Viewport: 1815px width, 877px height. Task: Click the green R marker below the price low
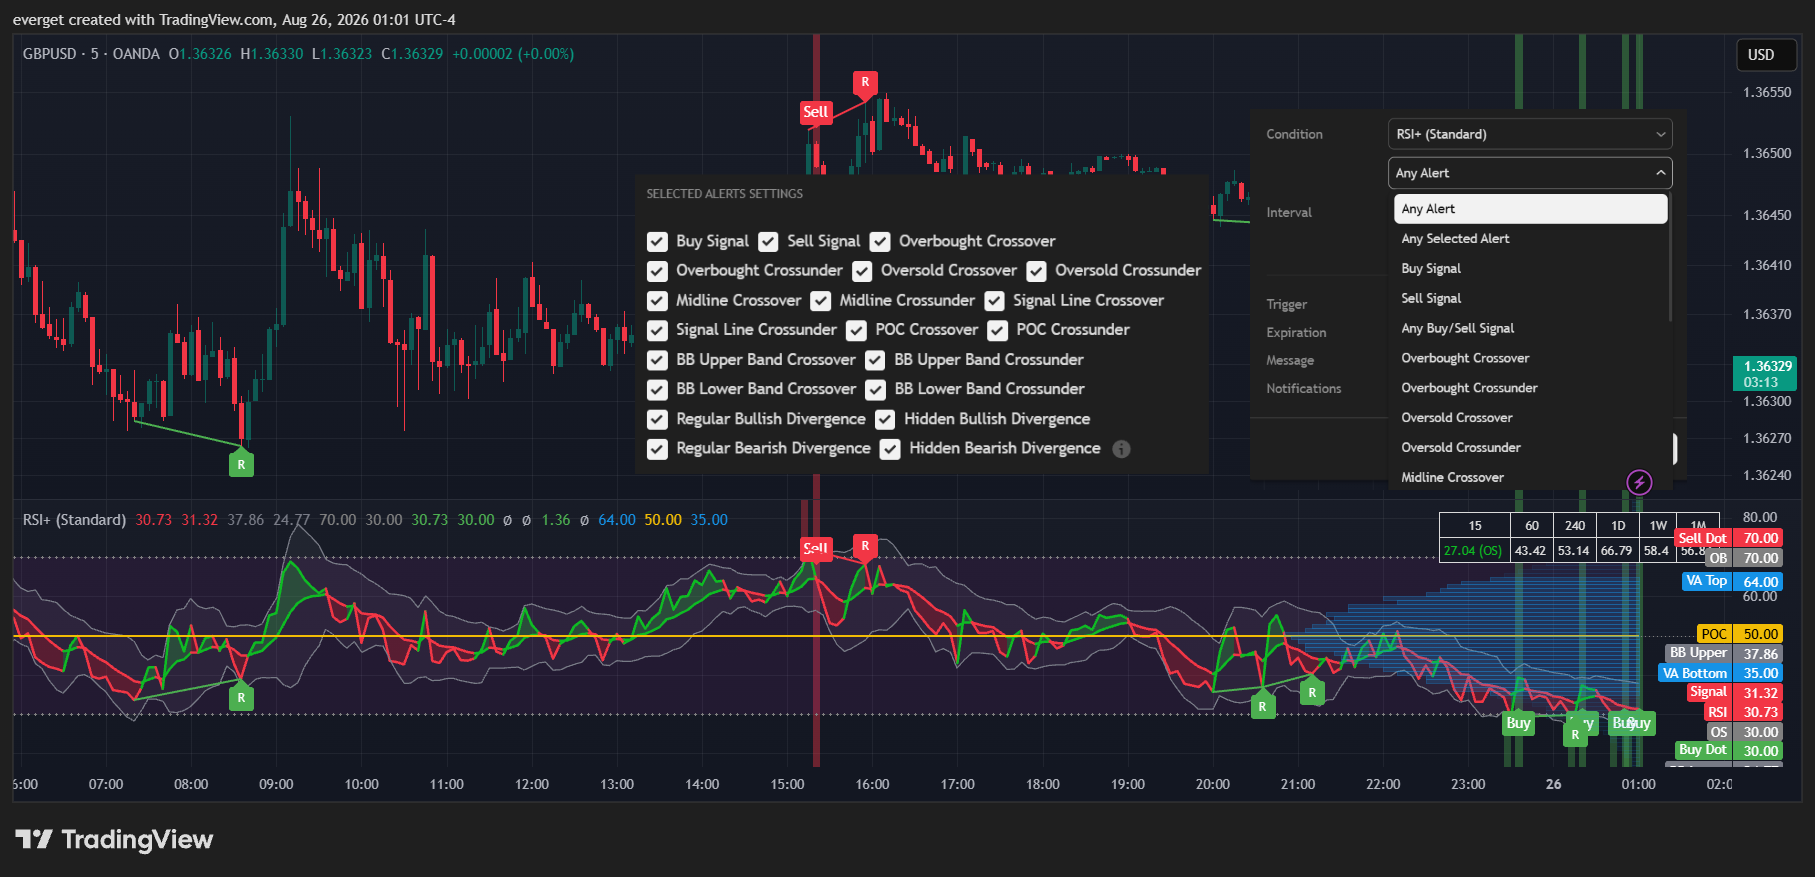[241, 465]
